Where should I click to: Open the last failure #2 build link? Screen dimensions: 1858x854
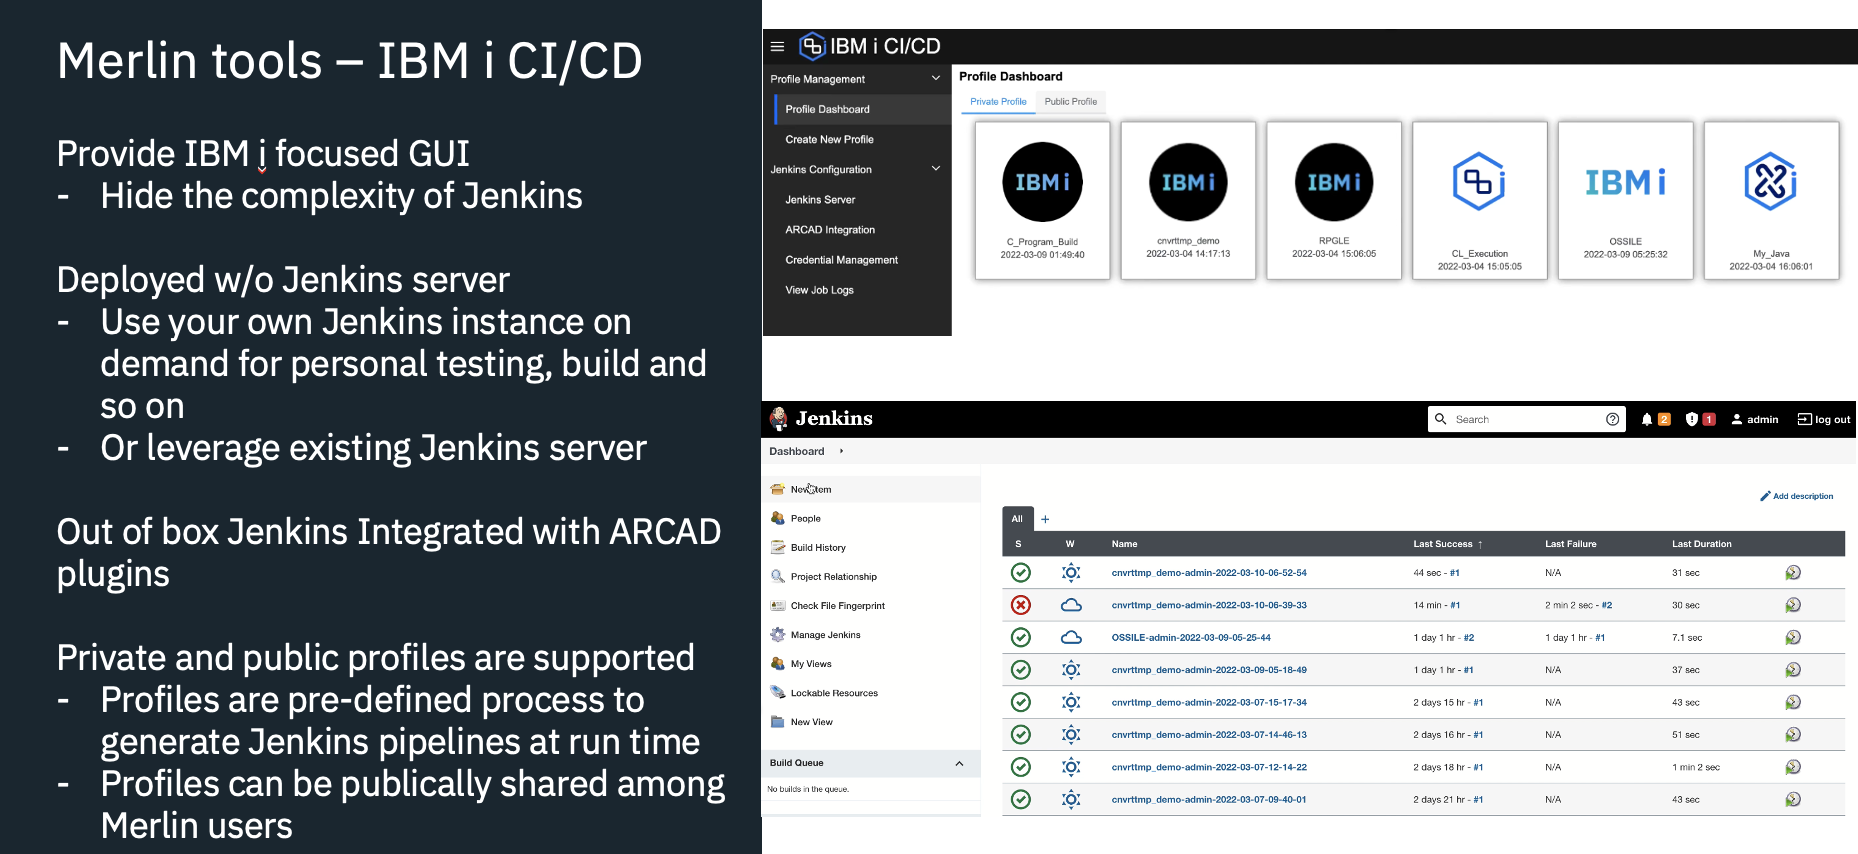pyautogui.click(x=1607, y=605)
